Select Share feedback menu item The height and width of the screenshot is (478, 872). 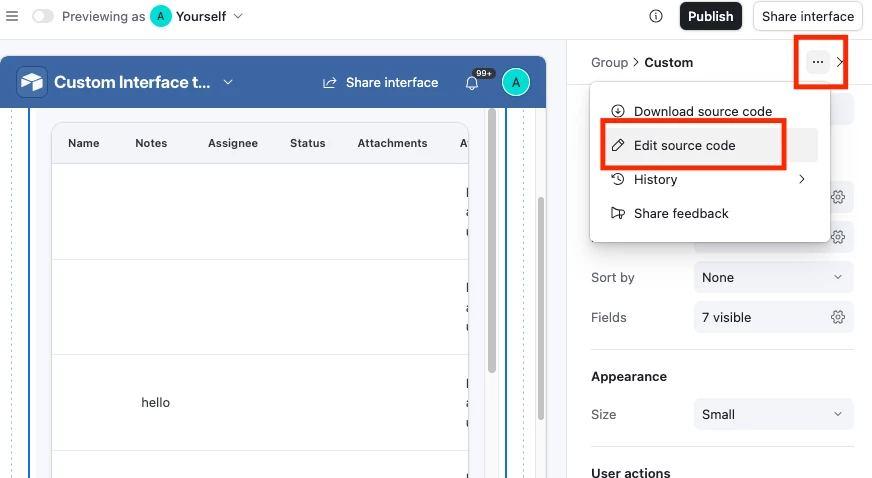pyautogui.click(x=711, y=213)
